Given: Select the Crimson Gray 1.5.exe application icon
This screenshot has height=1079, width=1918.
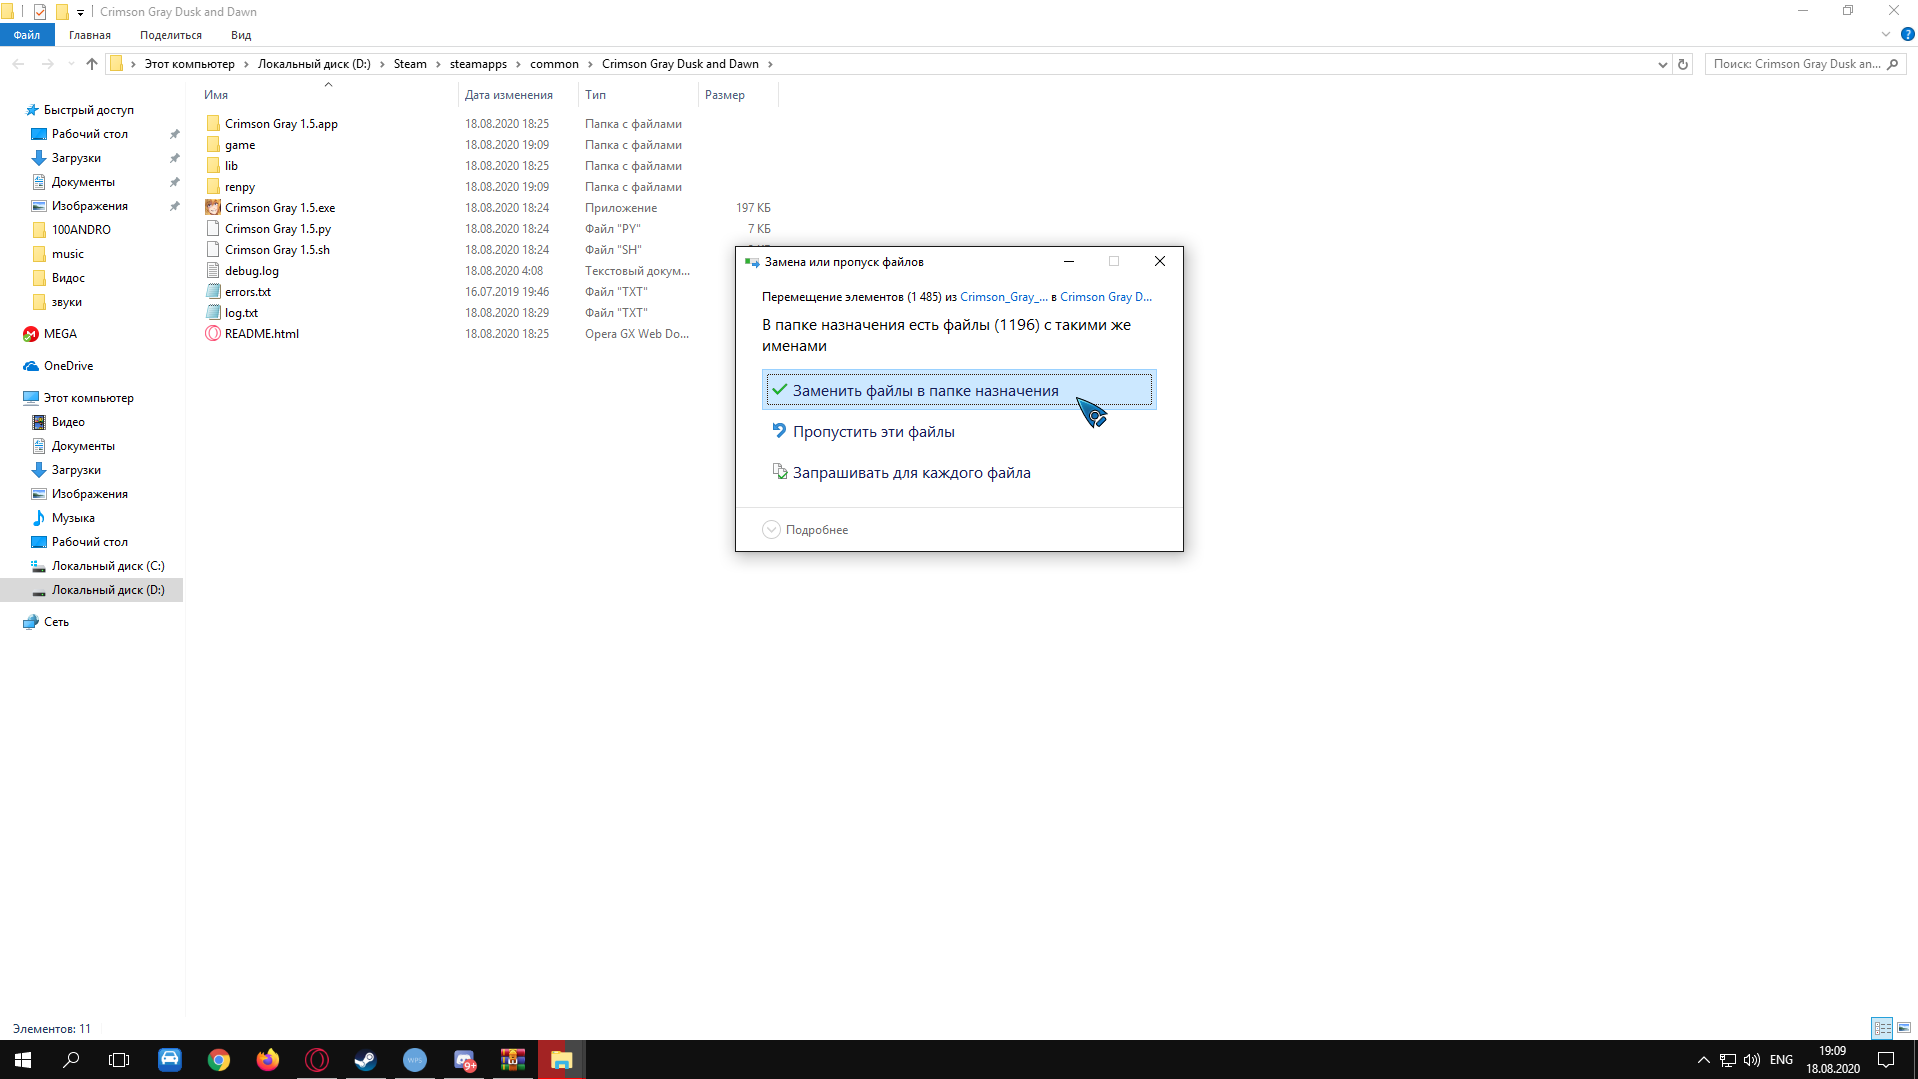Looking at the screenshot, I should pyautogui.click(x=213, y=208).
